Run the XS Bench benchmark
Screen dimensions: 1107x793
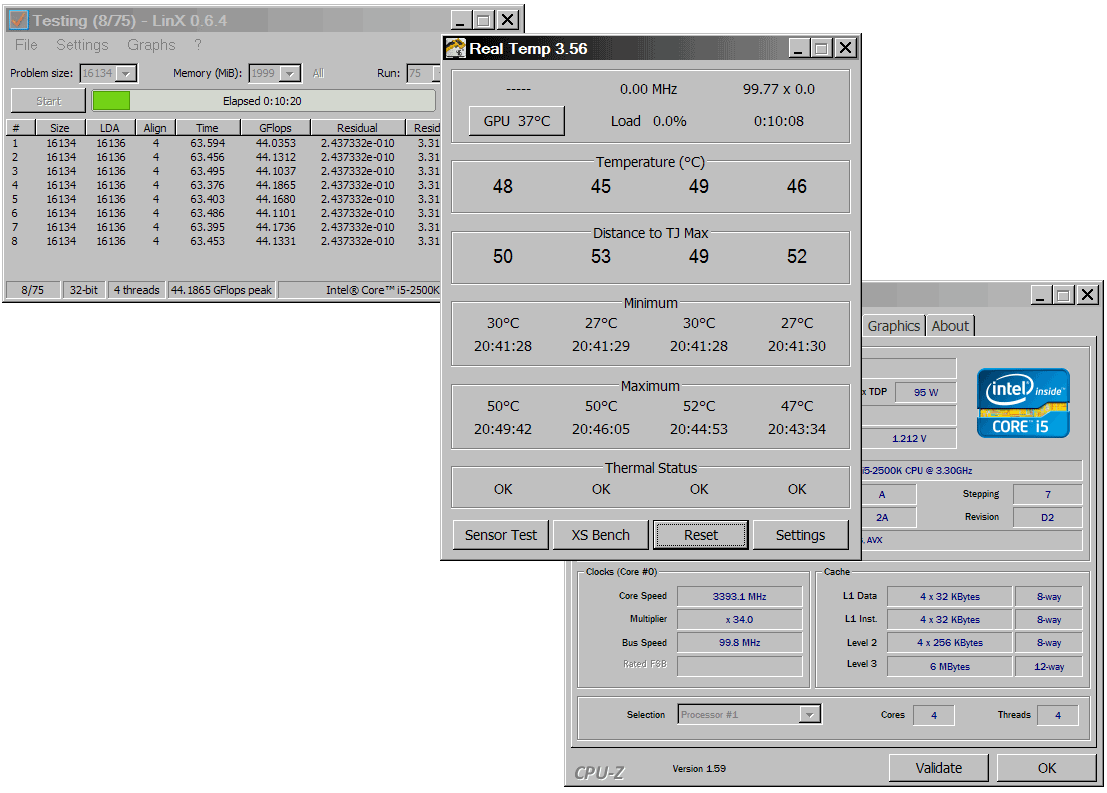coord(601,535)
